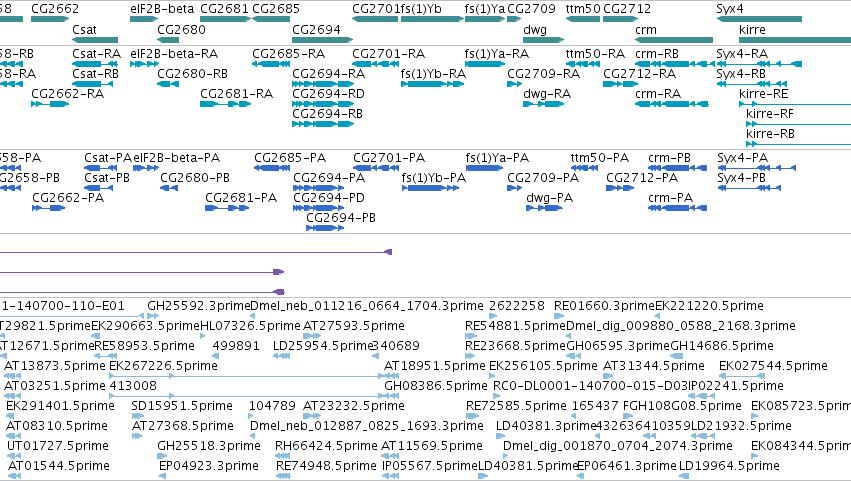Viewport: 851px width, 481px height.
Task: Select transcript Syx4-RB
Action: coord(752,84)
